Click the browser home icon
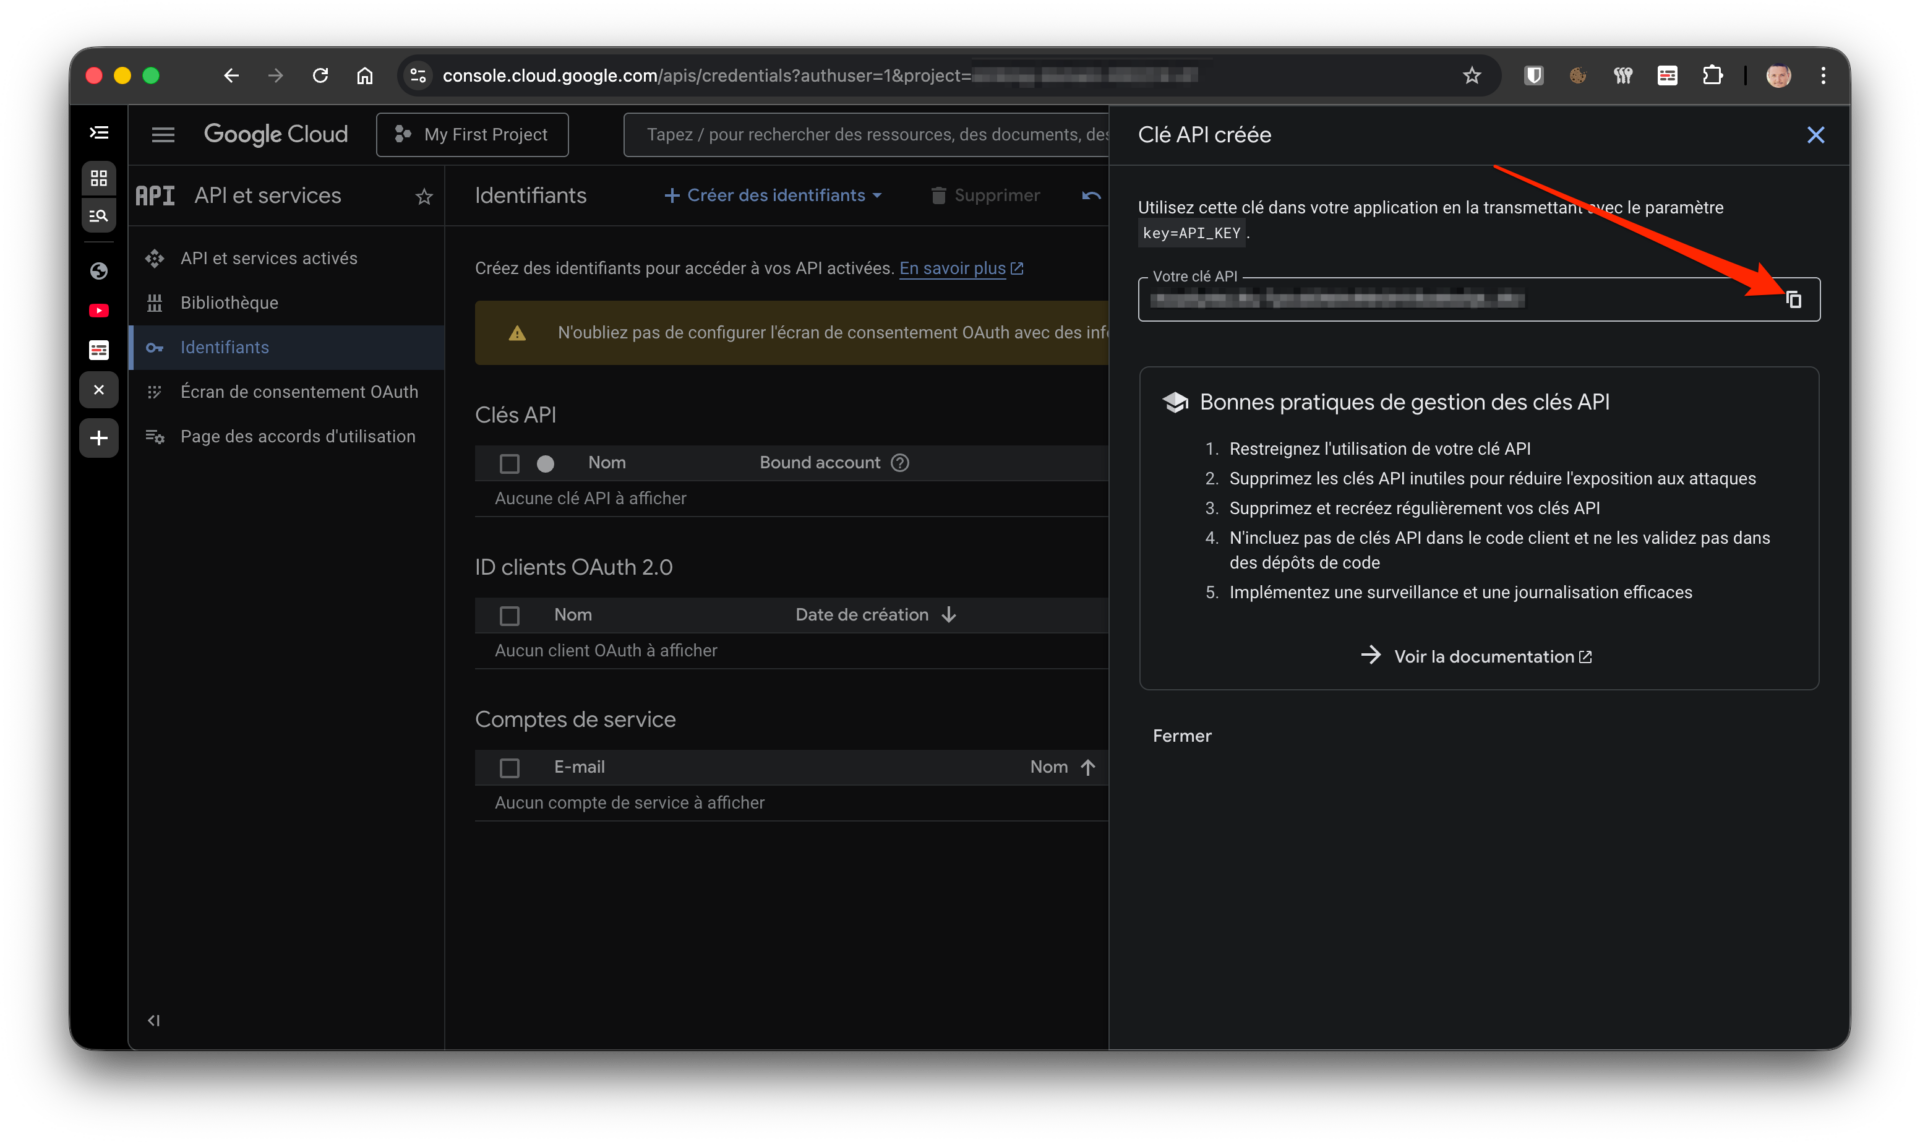1920x1142 pixels. pyautogui.click(x=365, y=76)
